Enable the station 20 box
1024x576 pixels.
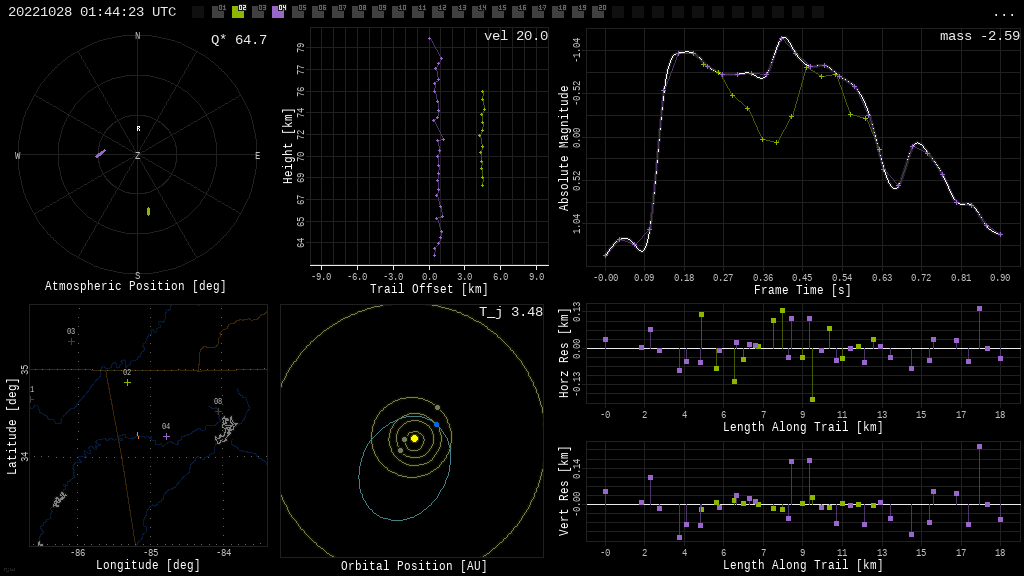pos(598,12)
